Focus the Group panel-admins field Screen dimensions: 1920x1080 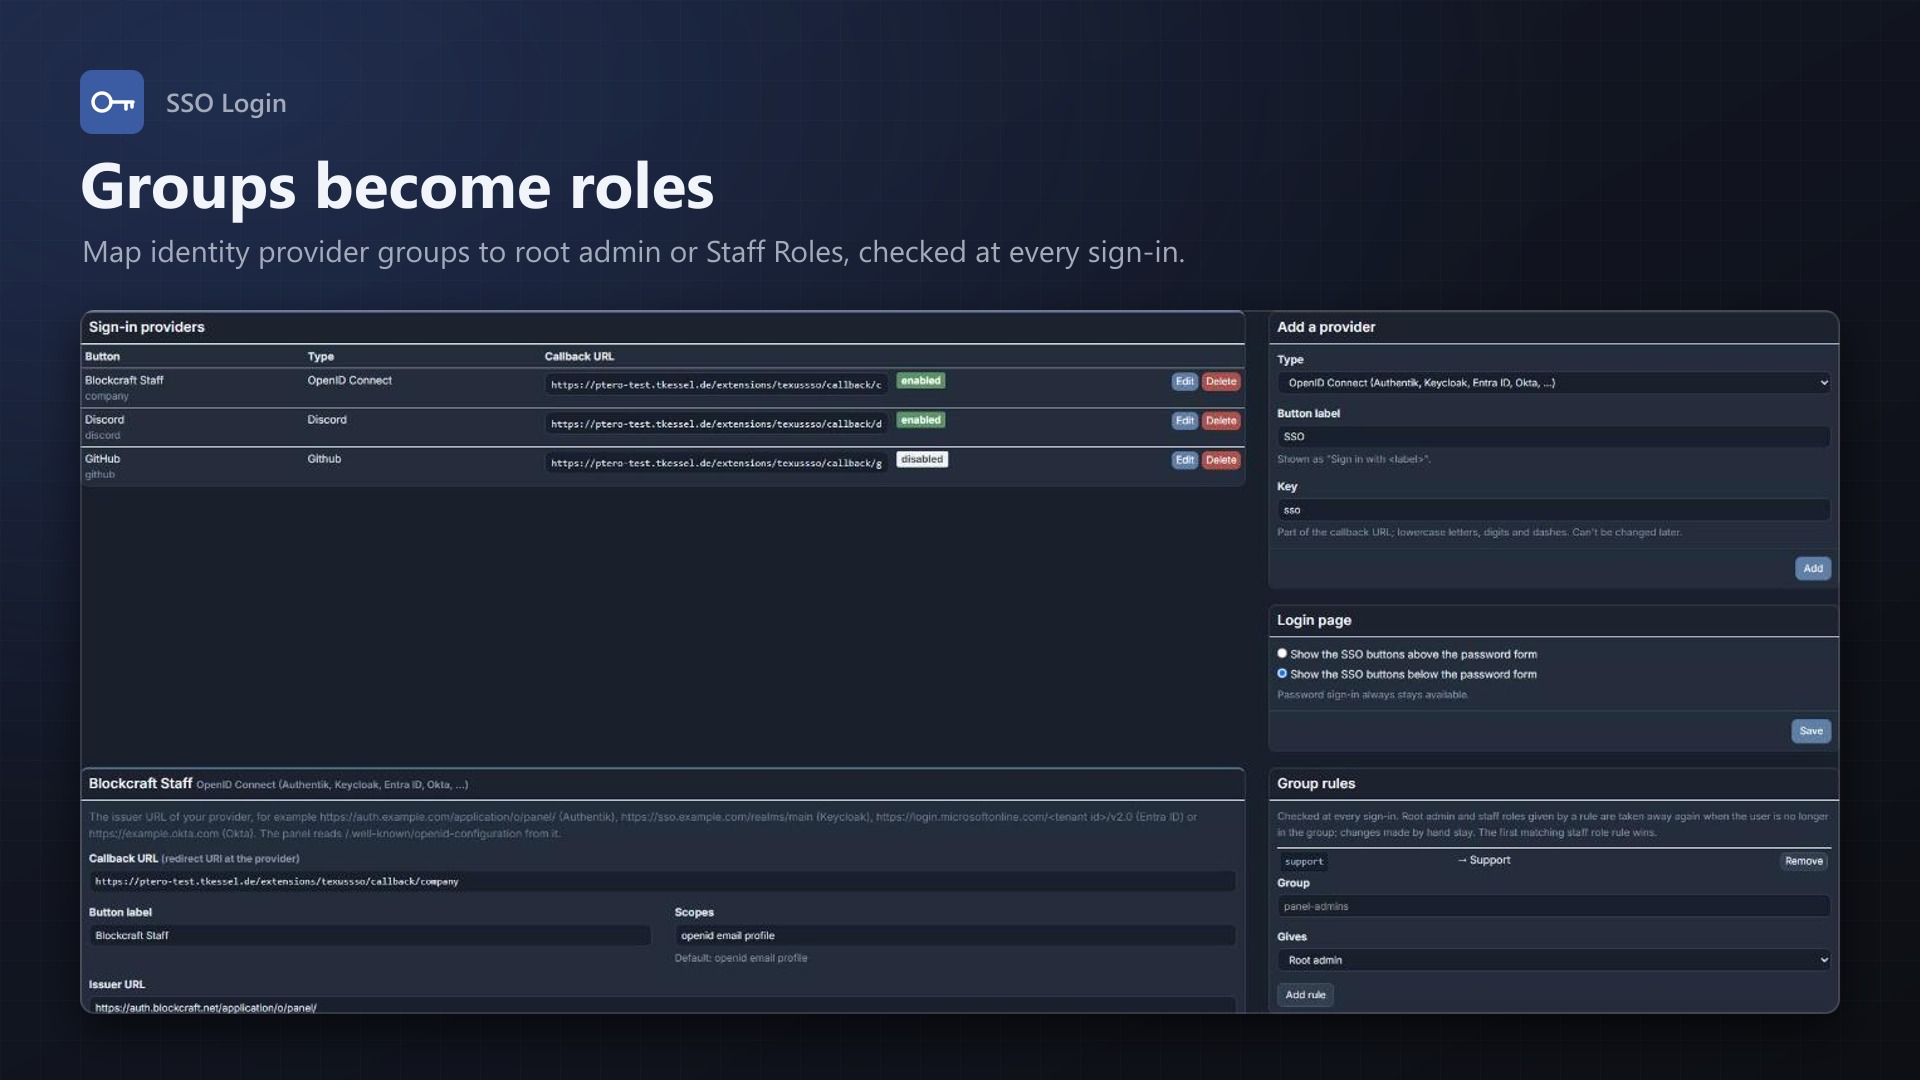pos(1554,907)
